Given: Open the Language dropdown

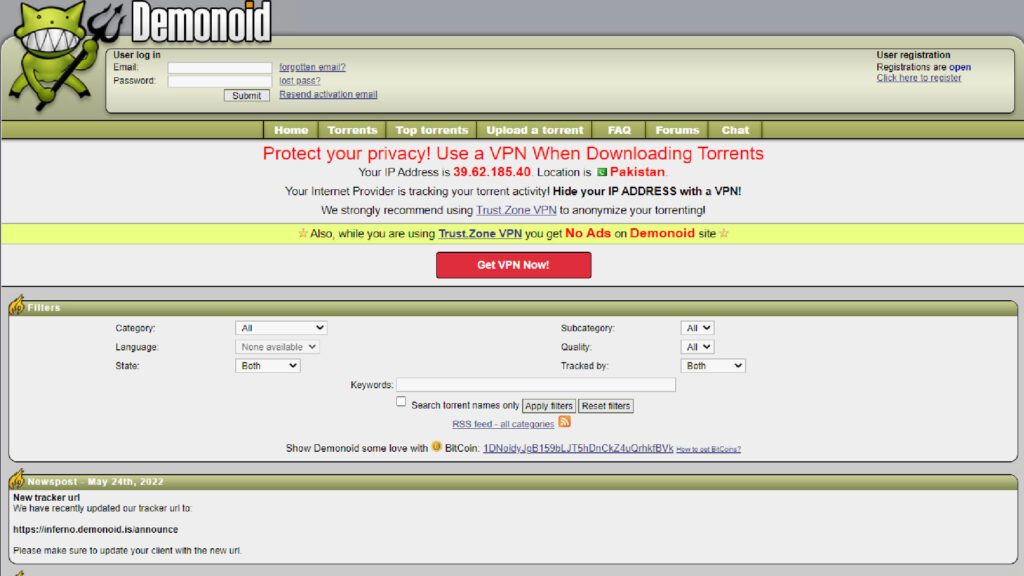Looking at the screenshot, I should click(x=277, y=347).
